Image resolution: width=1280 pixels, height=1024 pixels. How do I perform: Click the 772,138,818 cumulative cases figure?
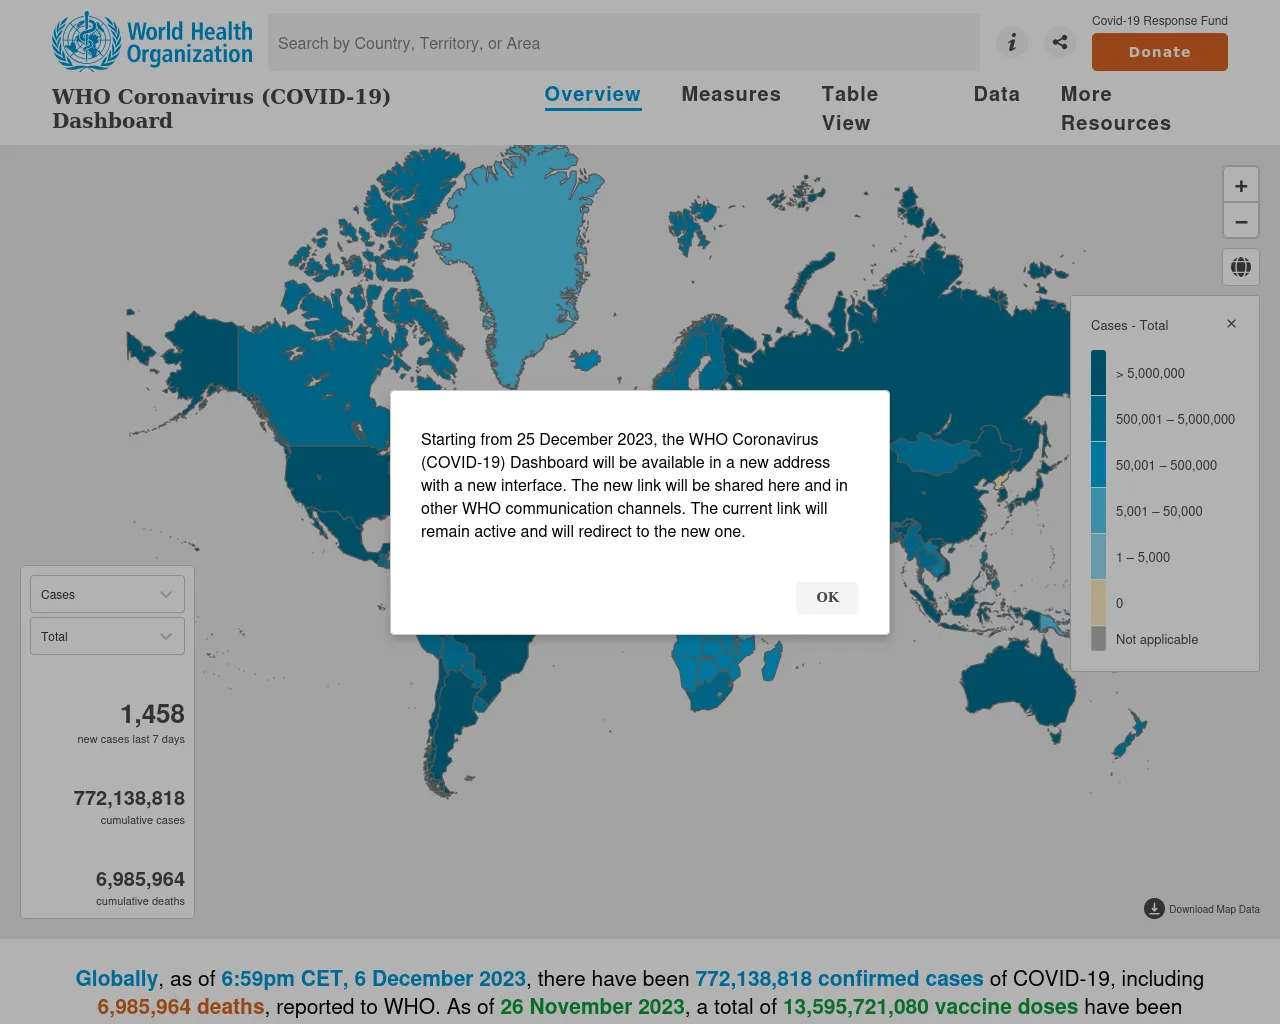129,798
